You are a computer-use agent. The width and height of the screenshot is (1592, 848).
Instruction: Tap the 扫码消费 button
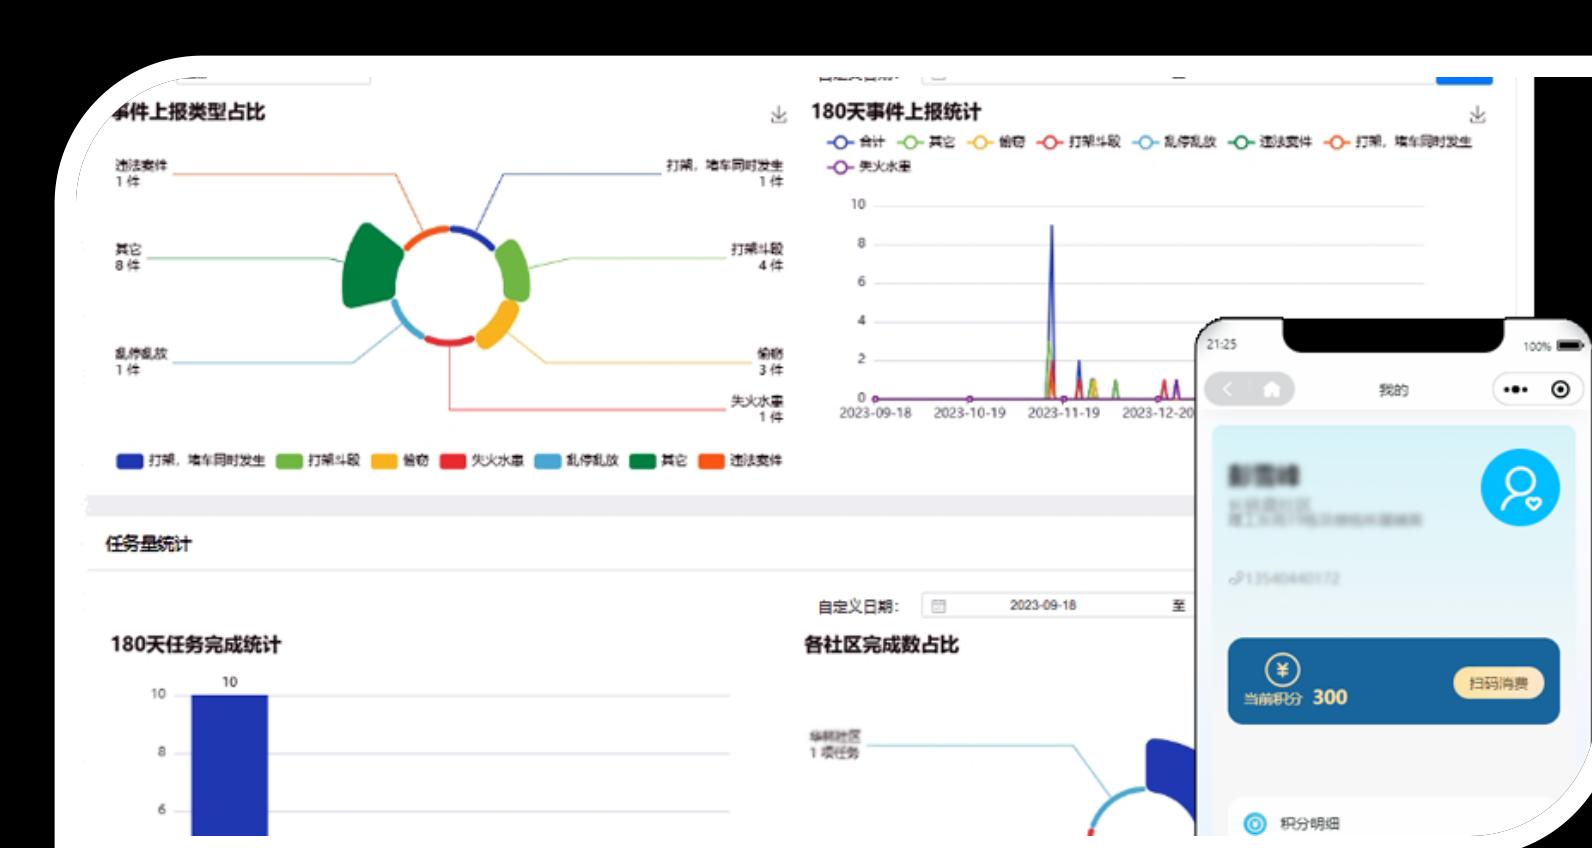[x=1498, y=684]
